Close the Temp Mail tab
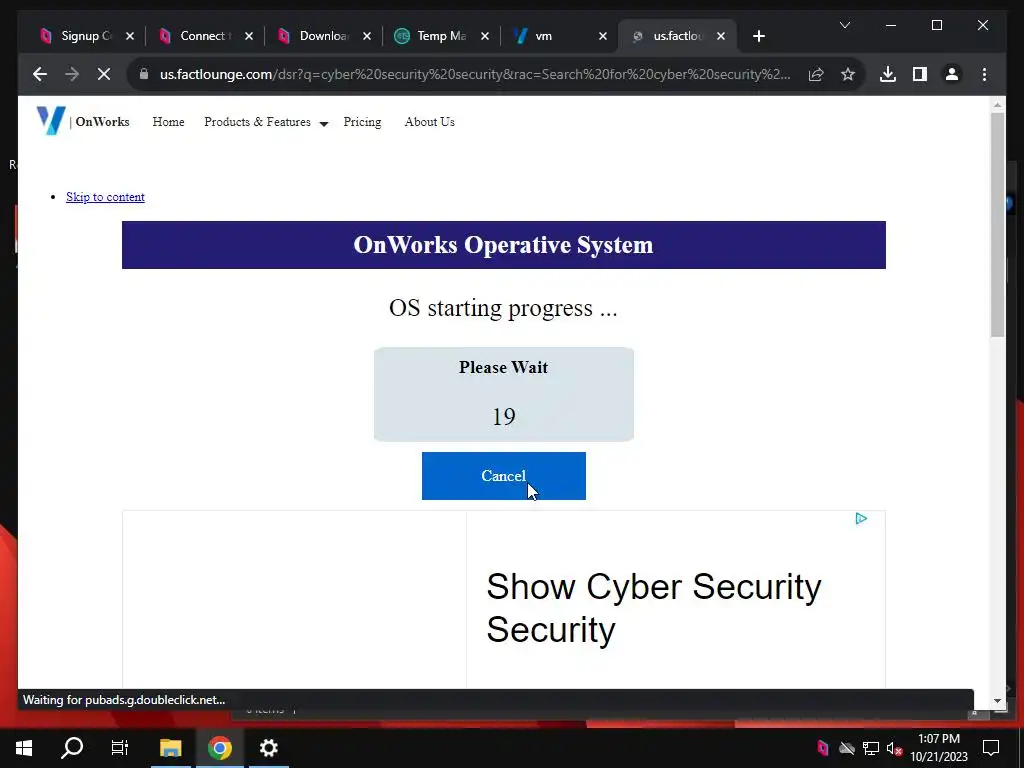 pyautogui.click(x=485, y=37)
